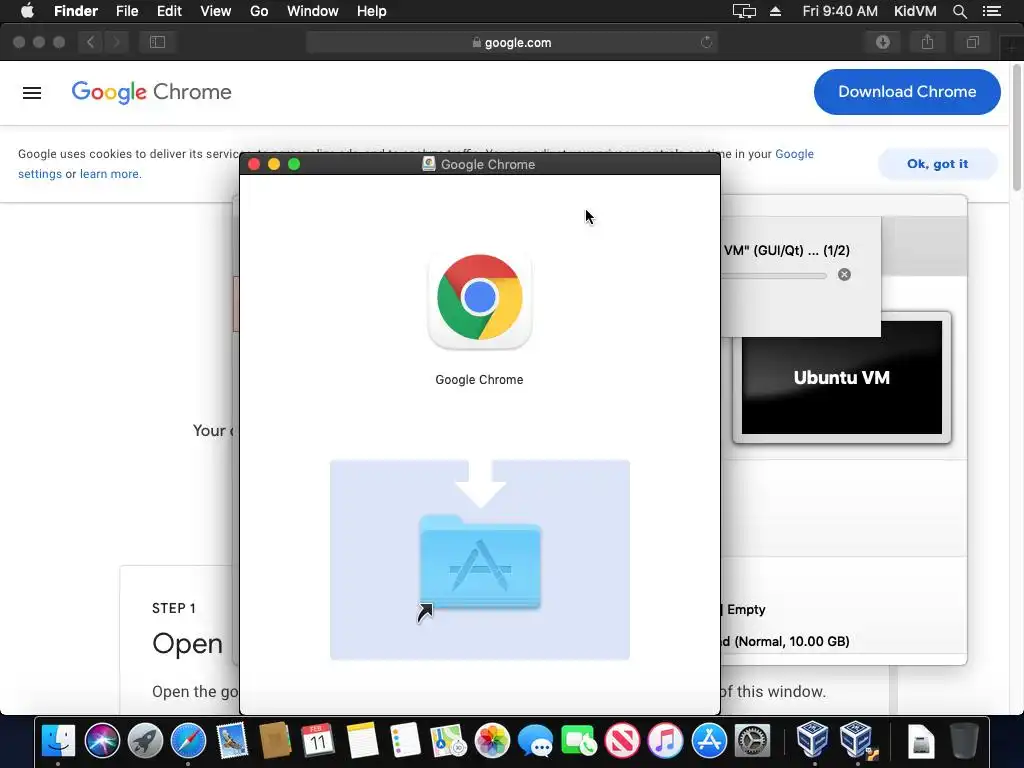The width and height of the screenshot is (1024, 768).
Task: Open Safari downloads button
Action: coord(883,42)
